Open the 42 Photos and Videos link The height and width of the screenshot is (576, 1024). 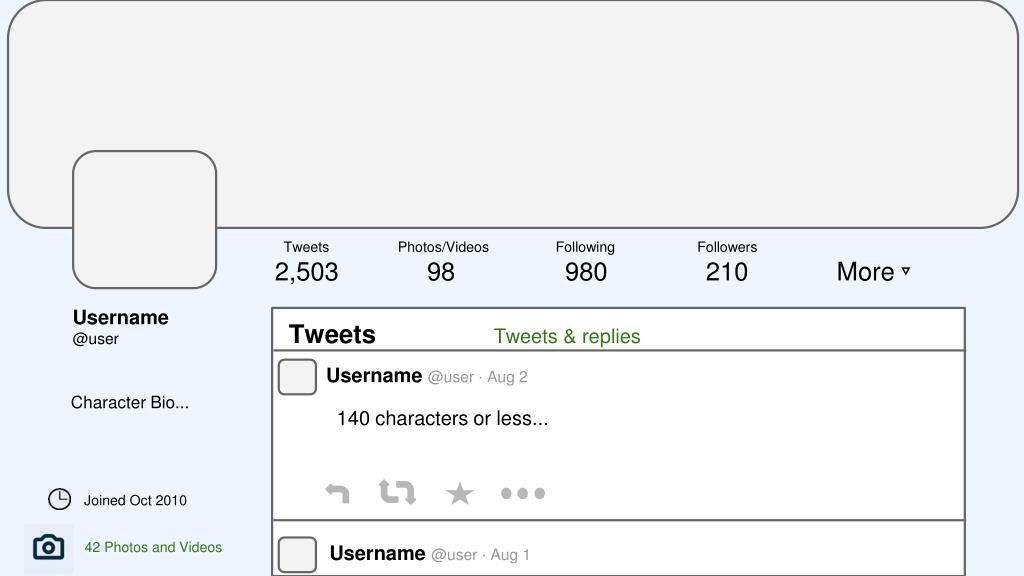click(153, 547)
